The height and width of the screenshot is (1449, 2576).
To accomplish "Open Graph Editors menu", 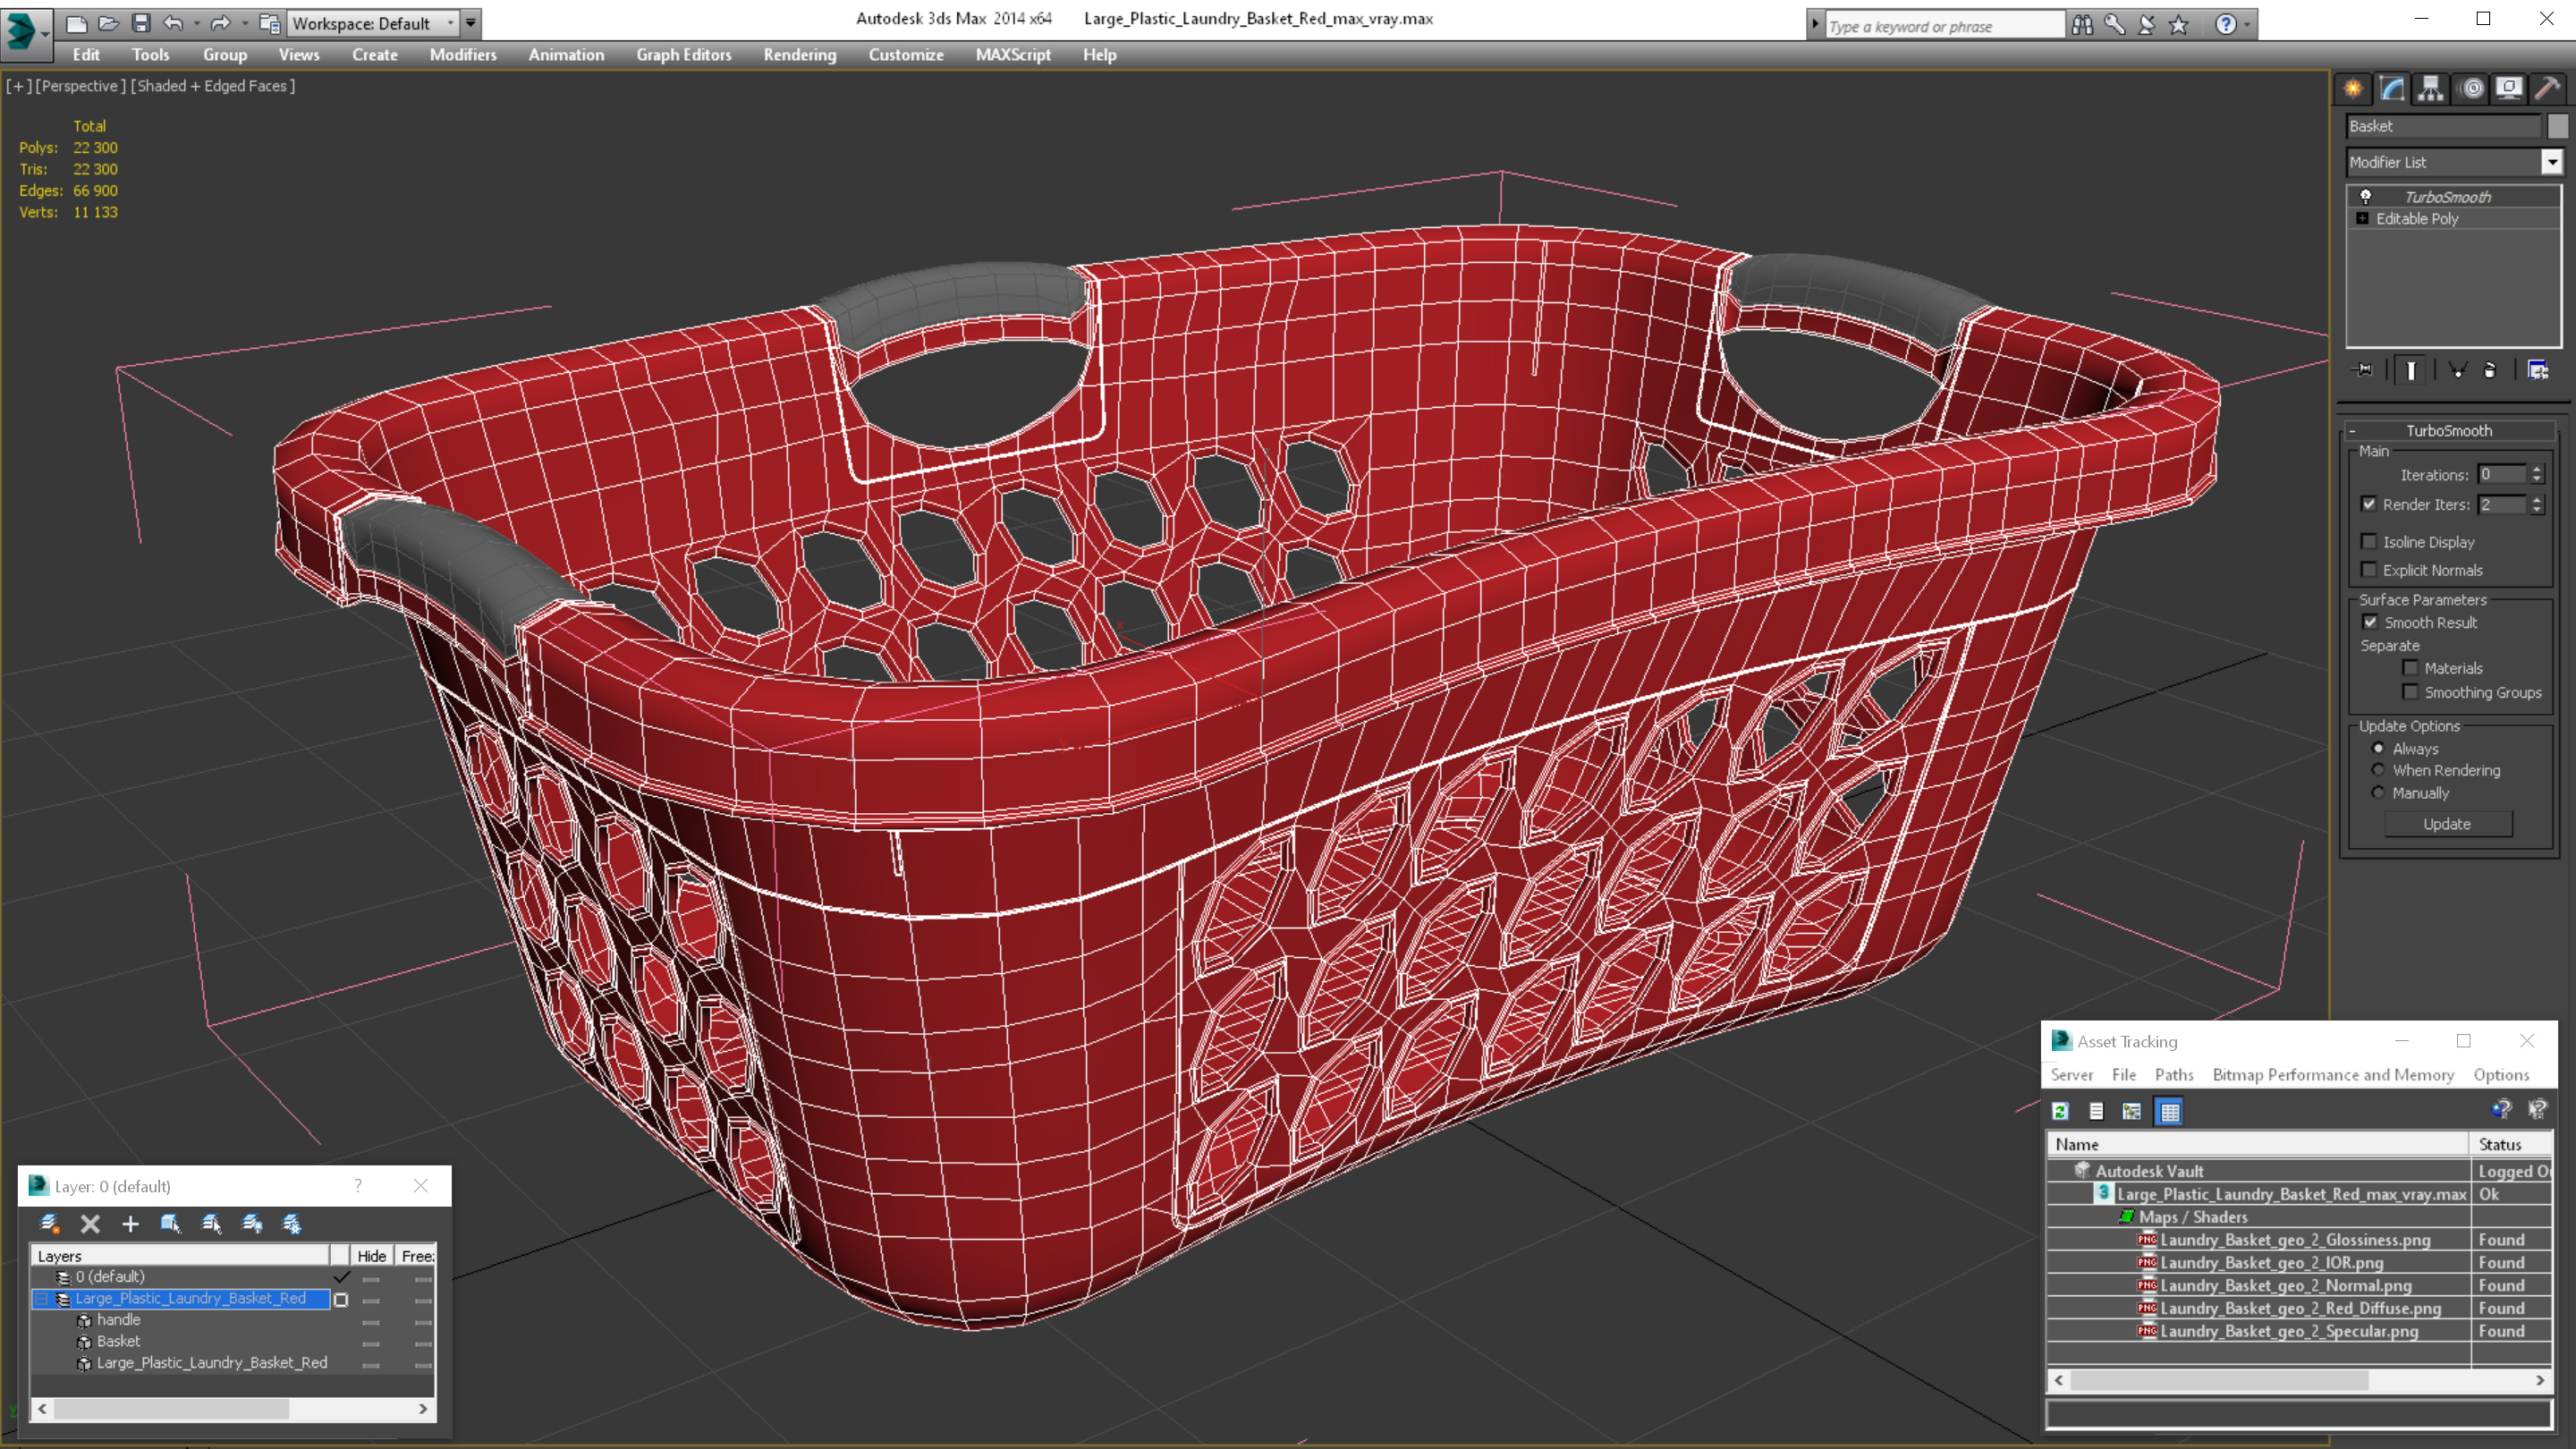I will pos(683,55).
